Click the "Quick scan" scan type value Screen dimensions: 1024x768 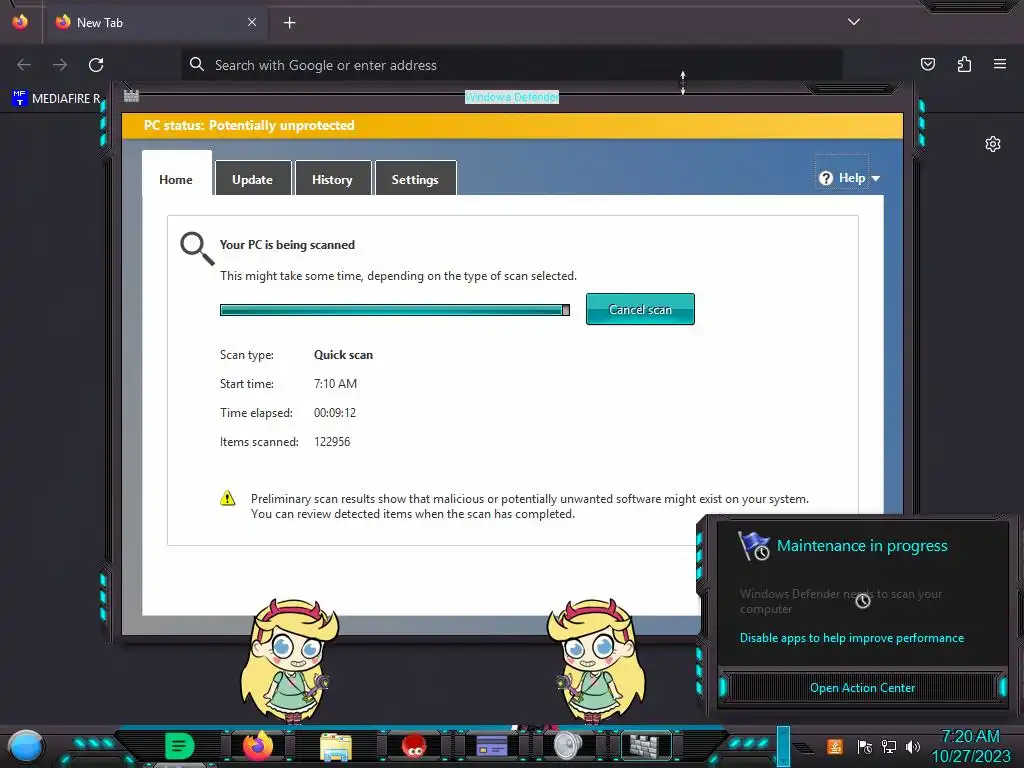pyautogui.click(x=344, y=355)
